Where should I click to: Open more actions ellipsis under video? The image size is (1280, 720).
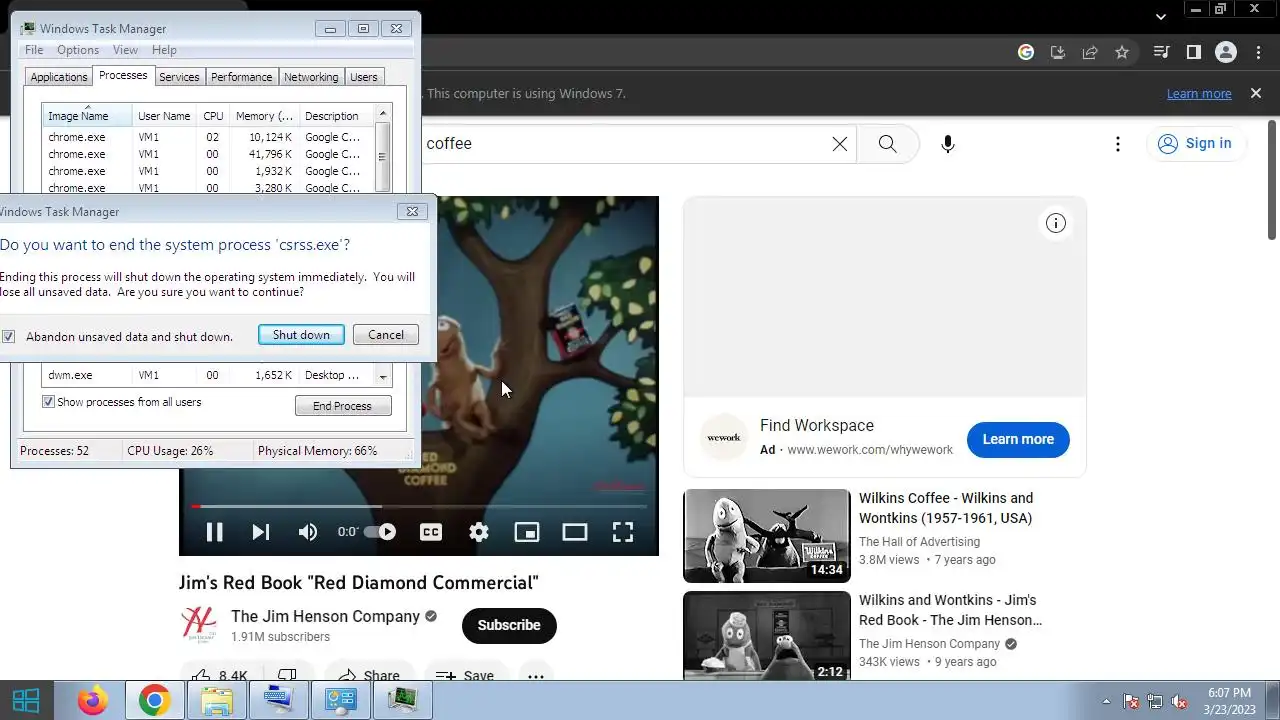pyautogui.click(x=536, y=675)
